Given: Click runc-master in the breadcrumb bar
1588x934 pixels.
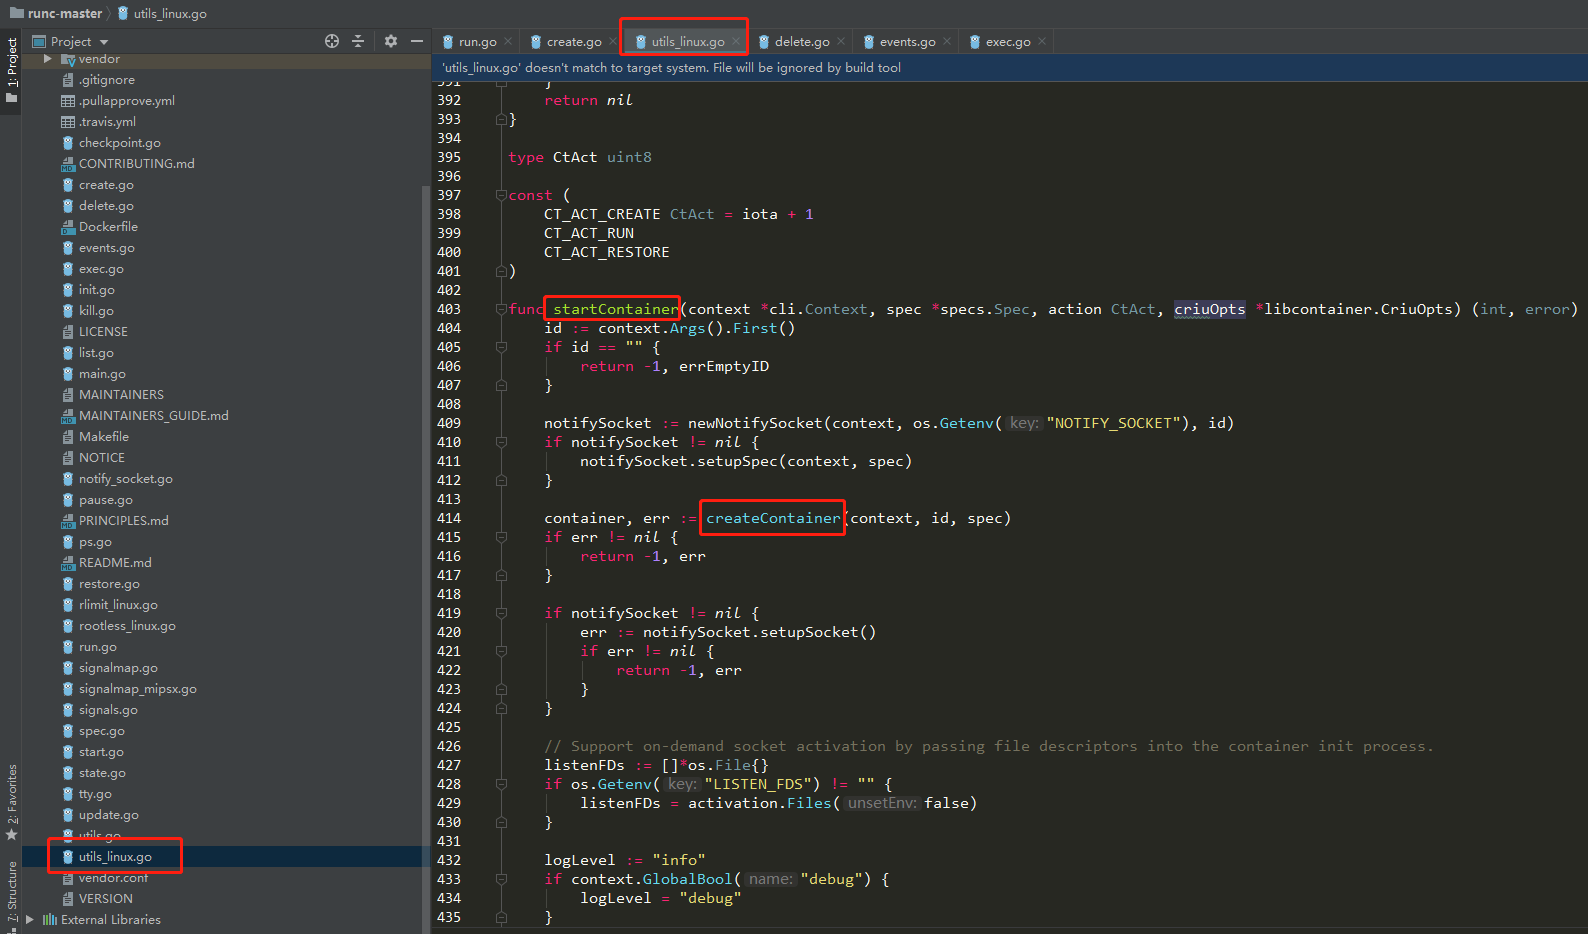Looking at the screenshot, I should click(x=65, y=13).
